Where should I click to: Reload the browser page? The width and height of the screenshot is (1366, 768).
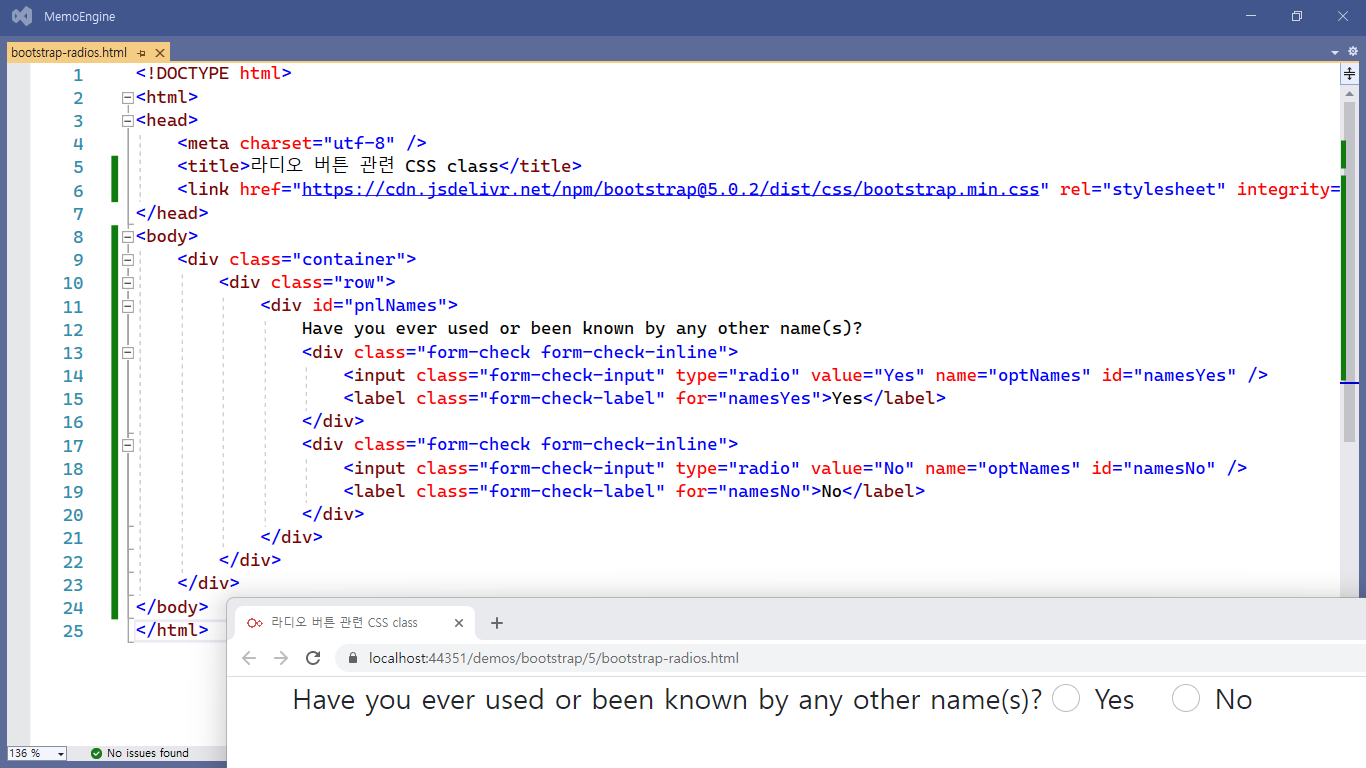313,658
